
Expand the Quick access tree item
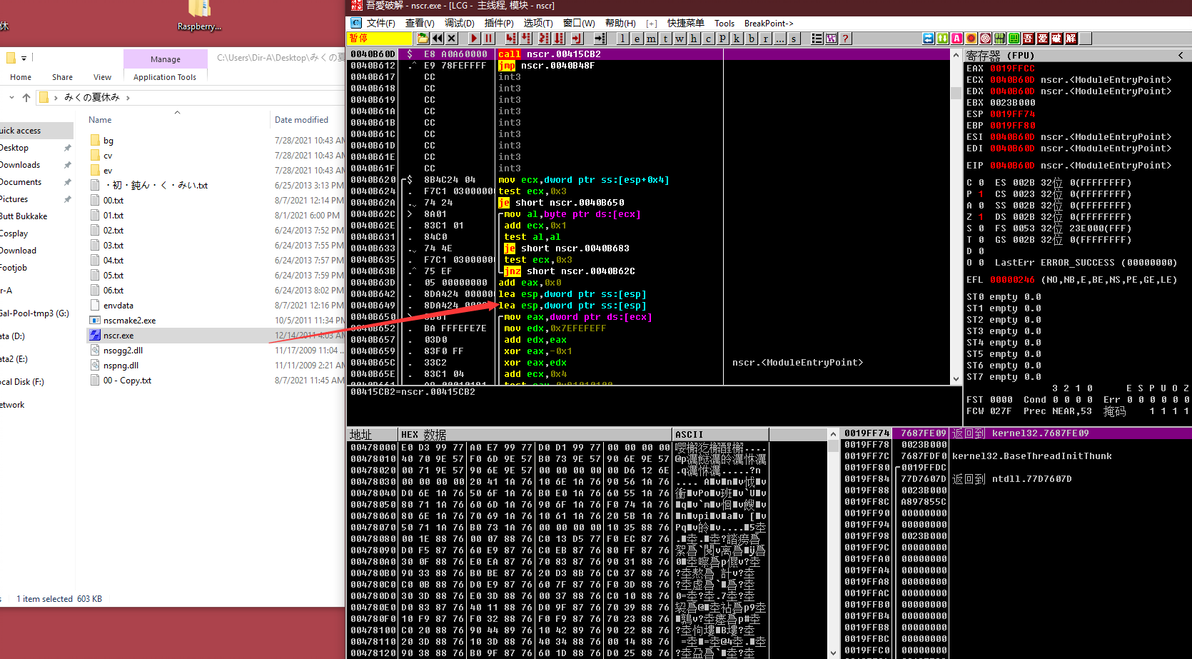[21, 131]
